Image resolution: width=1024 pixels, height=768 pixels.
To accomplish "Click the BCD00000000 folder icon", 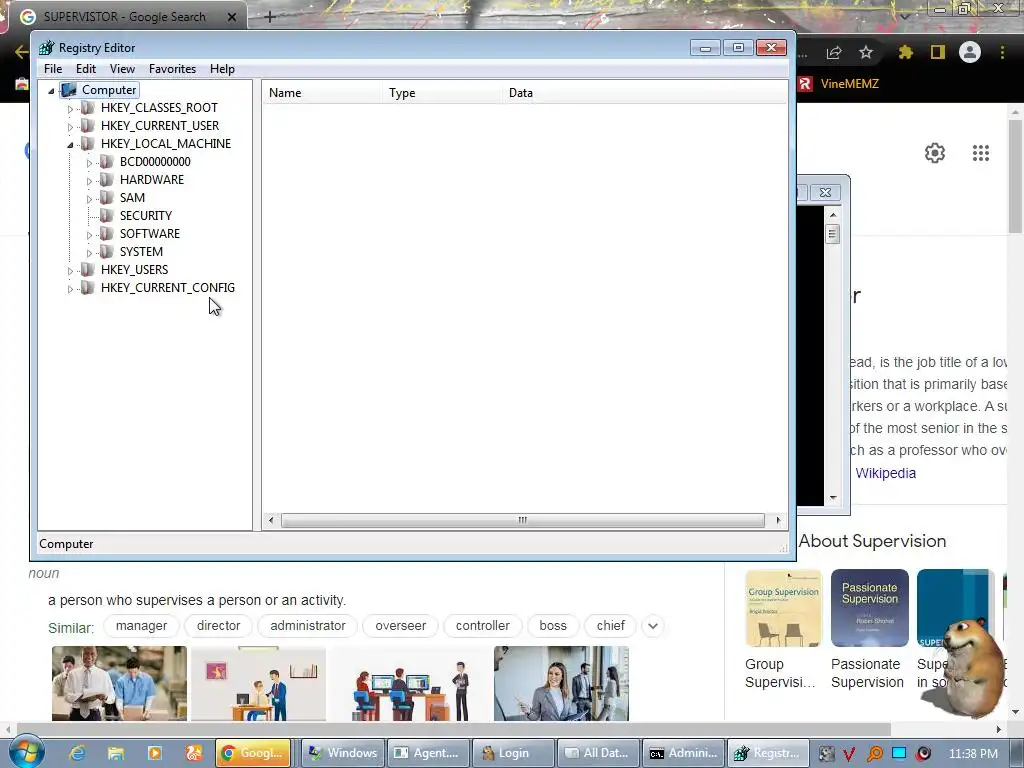I will coord(106,162).
